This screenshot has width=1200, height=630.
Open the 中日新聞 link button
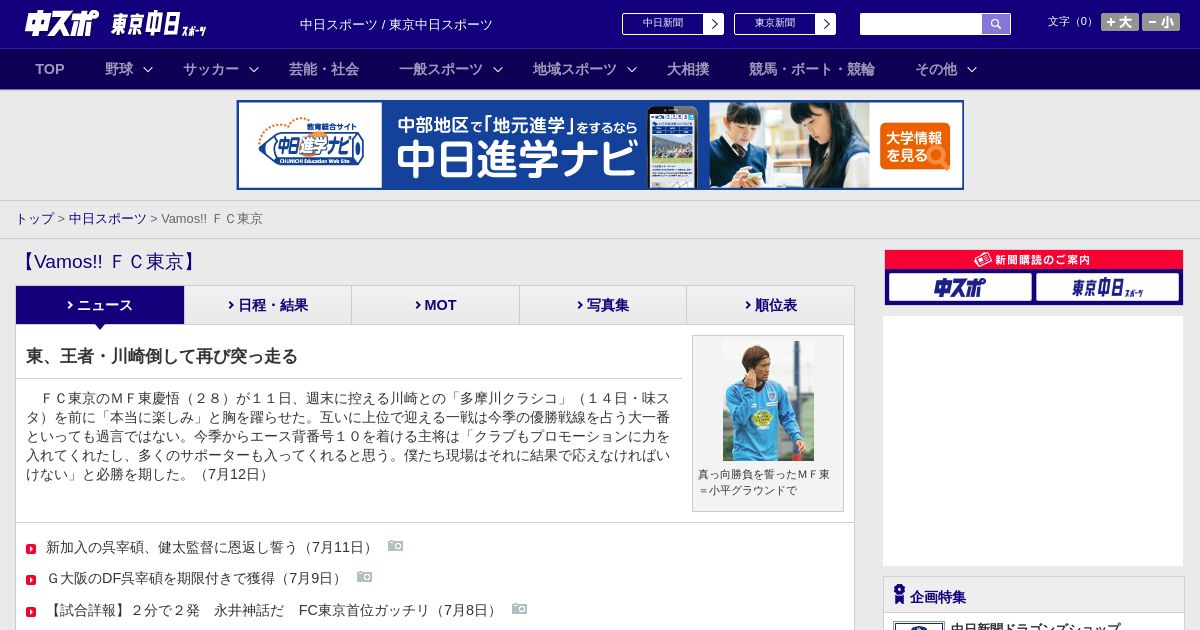coord(672,24)
